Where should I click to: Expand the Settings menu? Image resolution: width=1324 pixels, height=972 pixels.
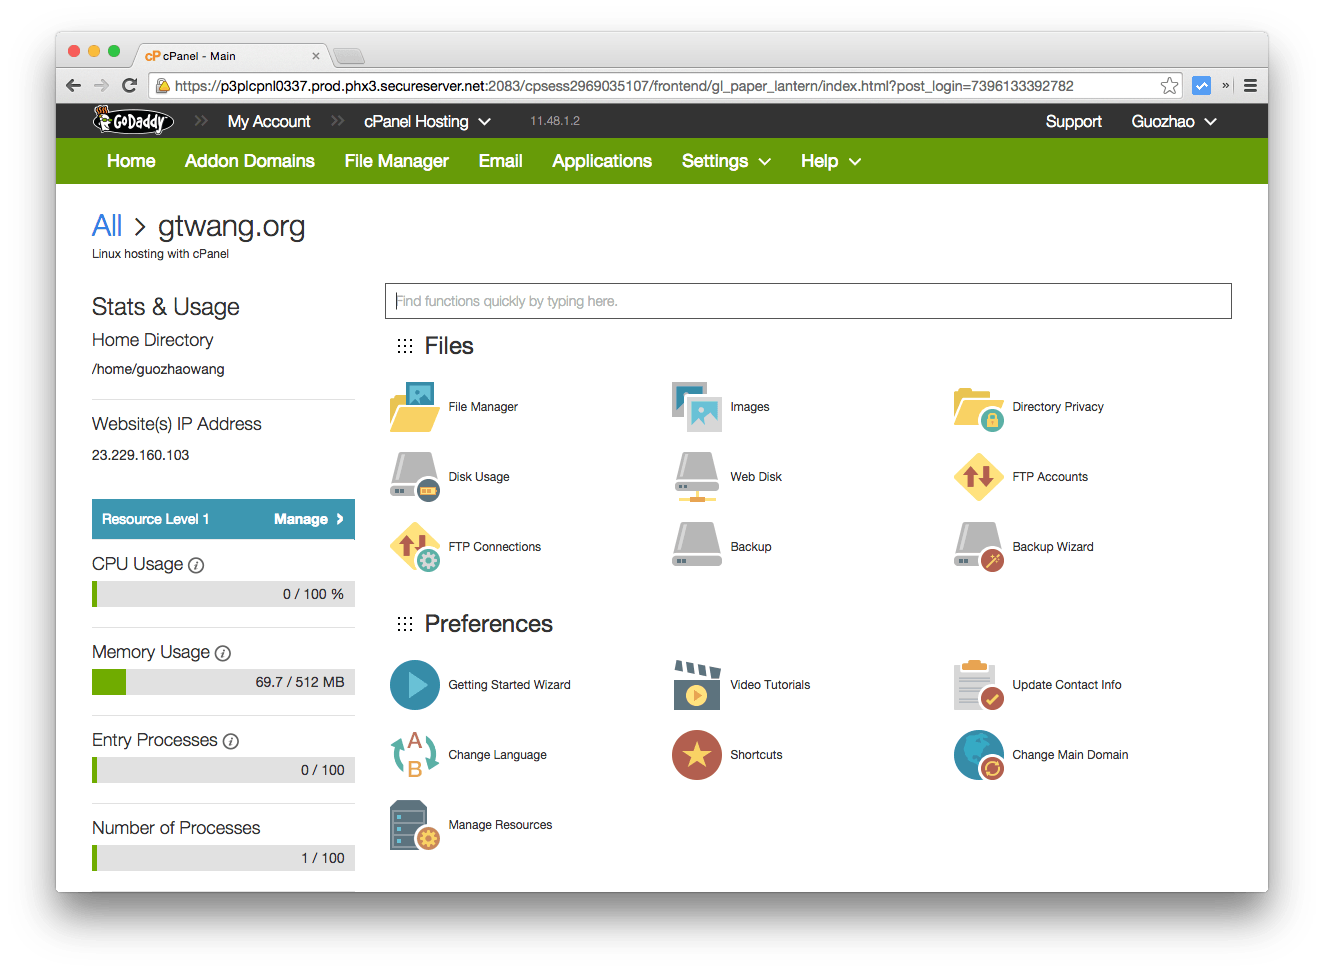(x=726, y=161)
